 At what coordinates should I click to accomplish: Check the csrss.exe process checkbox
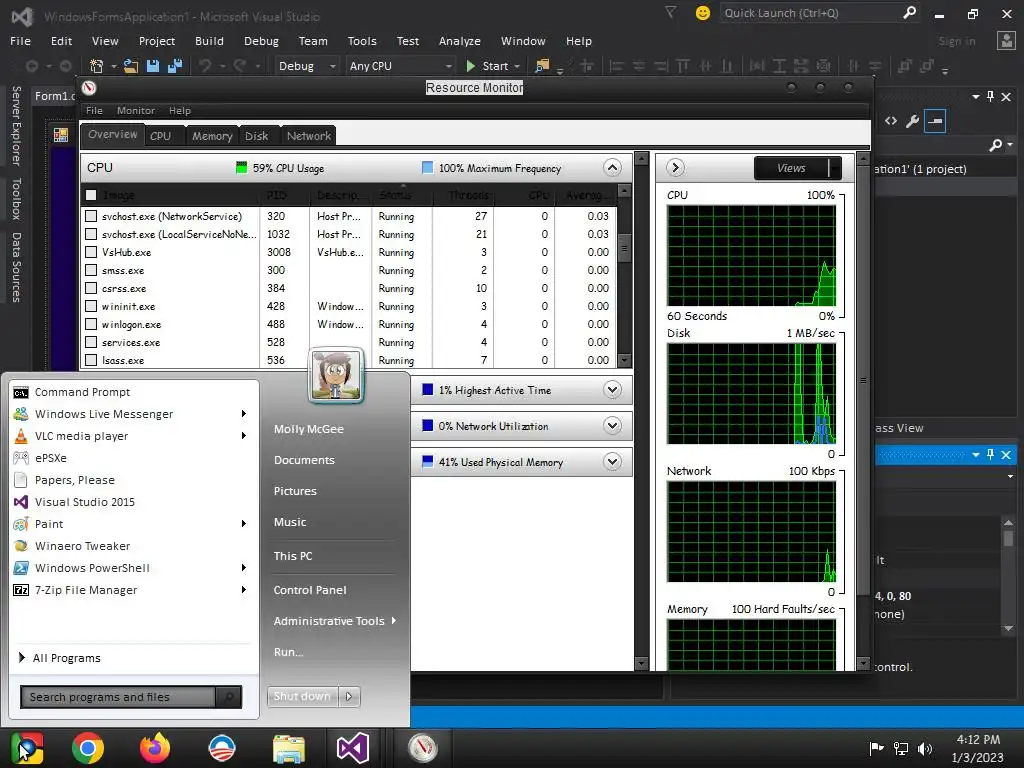click(x=91, y=288)
